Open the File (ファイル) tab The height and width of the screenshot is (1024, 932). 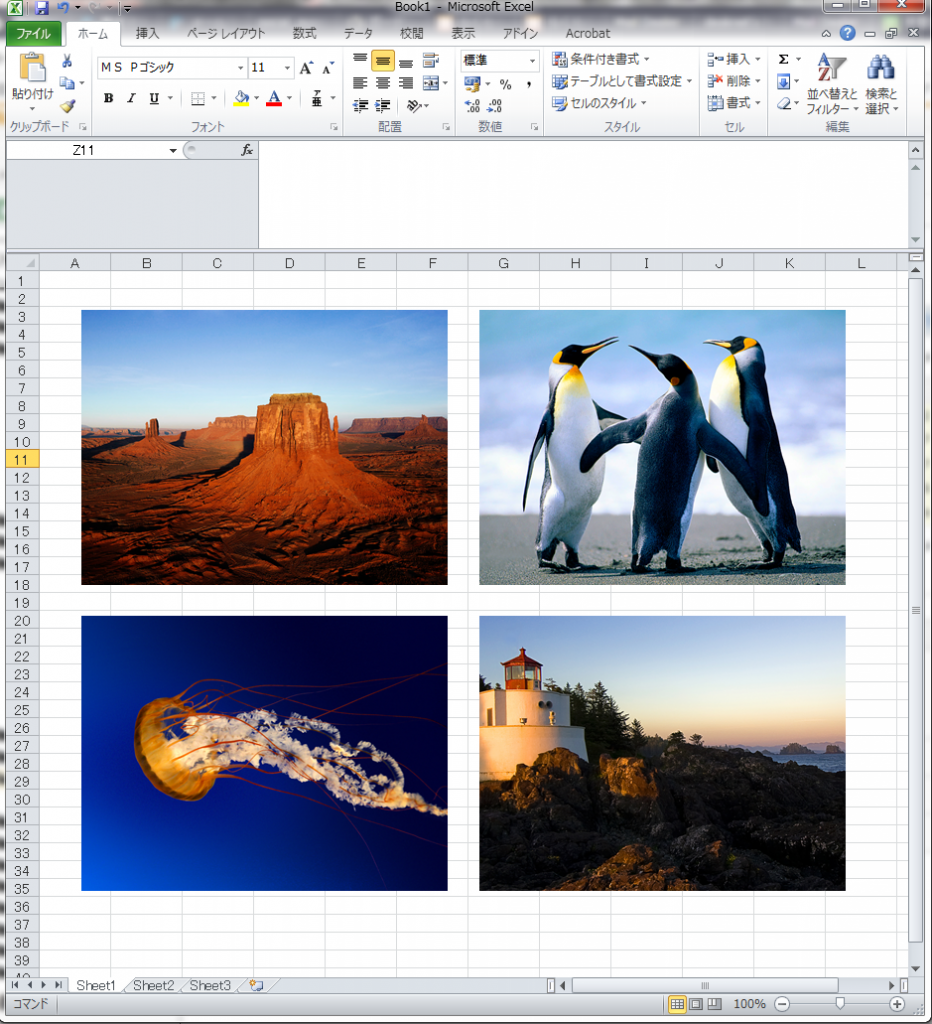[x=33, y=33]
